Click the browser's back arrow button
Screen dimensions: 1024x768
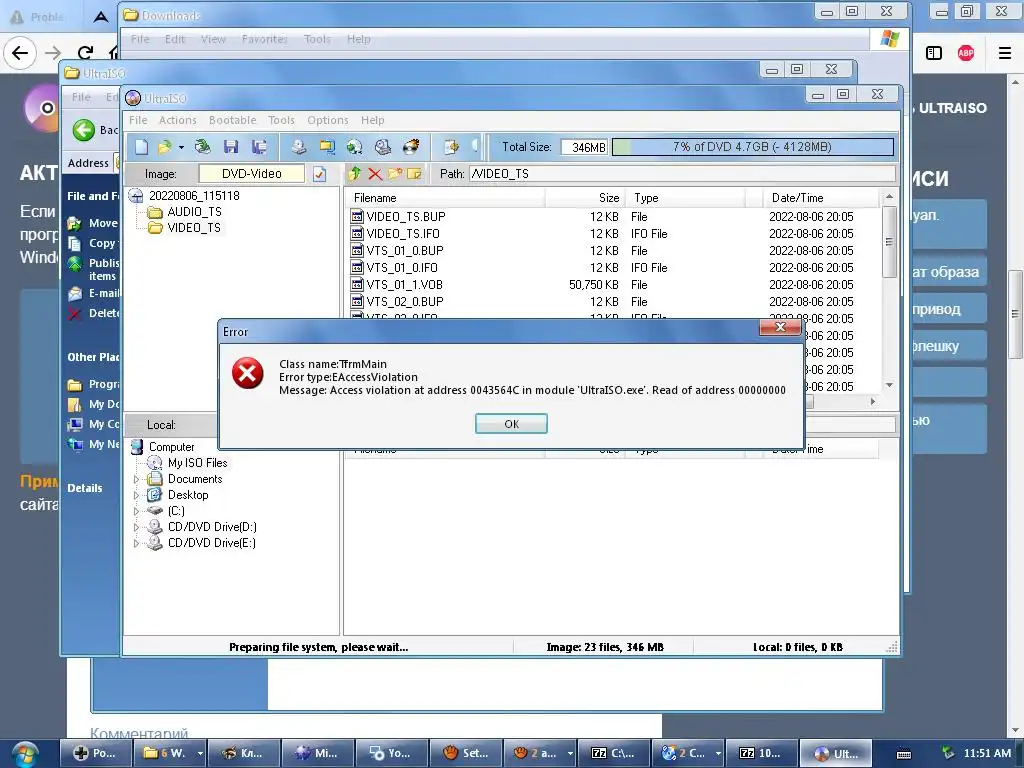click(20, 53)
